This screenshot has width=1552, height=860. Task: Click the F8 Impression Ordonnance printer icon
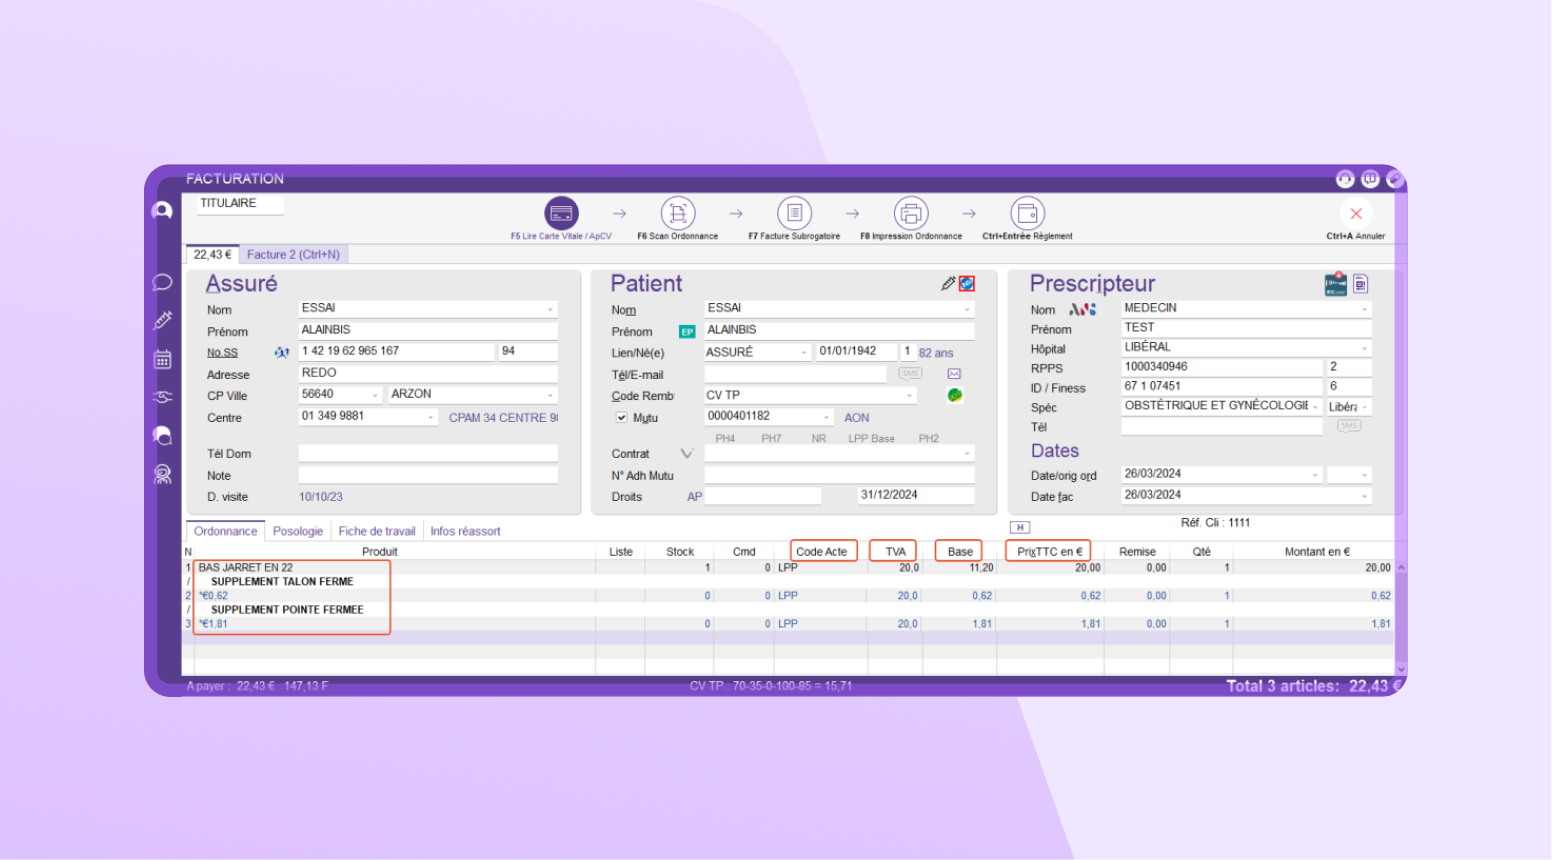coord(910,213)
